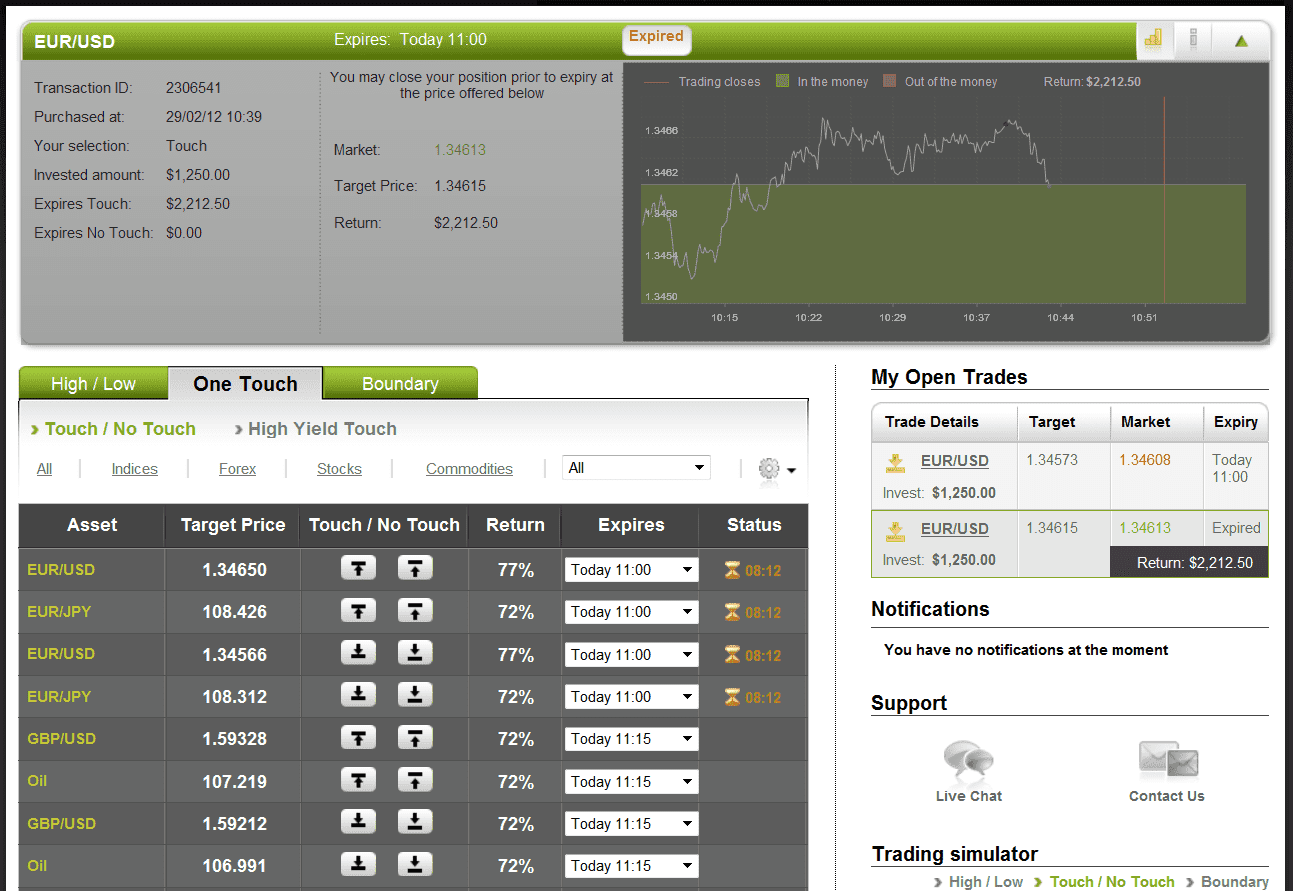Click the Expired status badge in header
Viewport: 1293px width, 891px height.
point(656,37)
